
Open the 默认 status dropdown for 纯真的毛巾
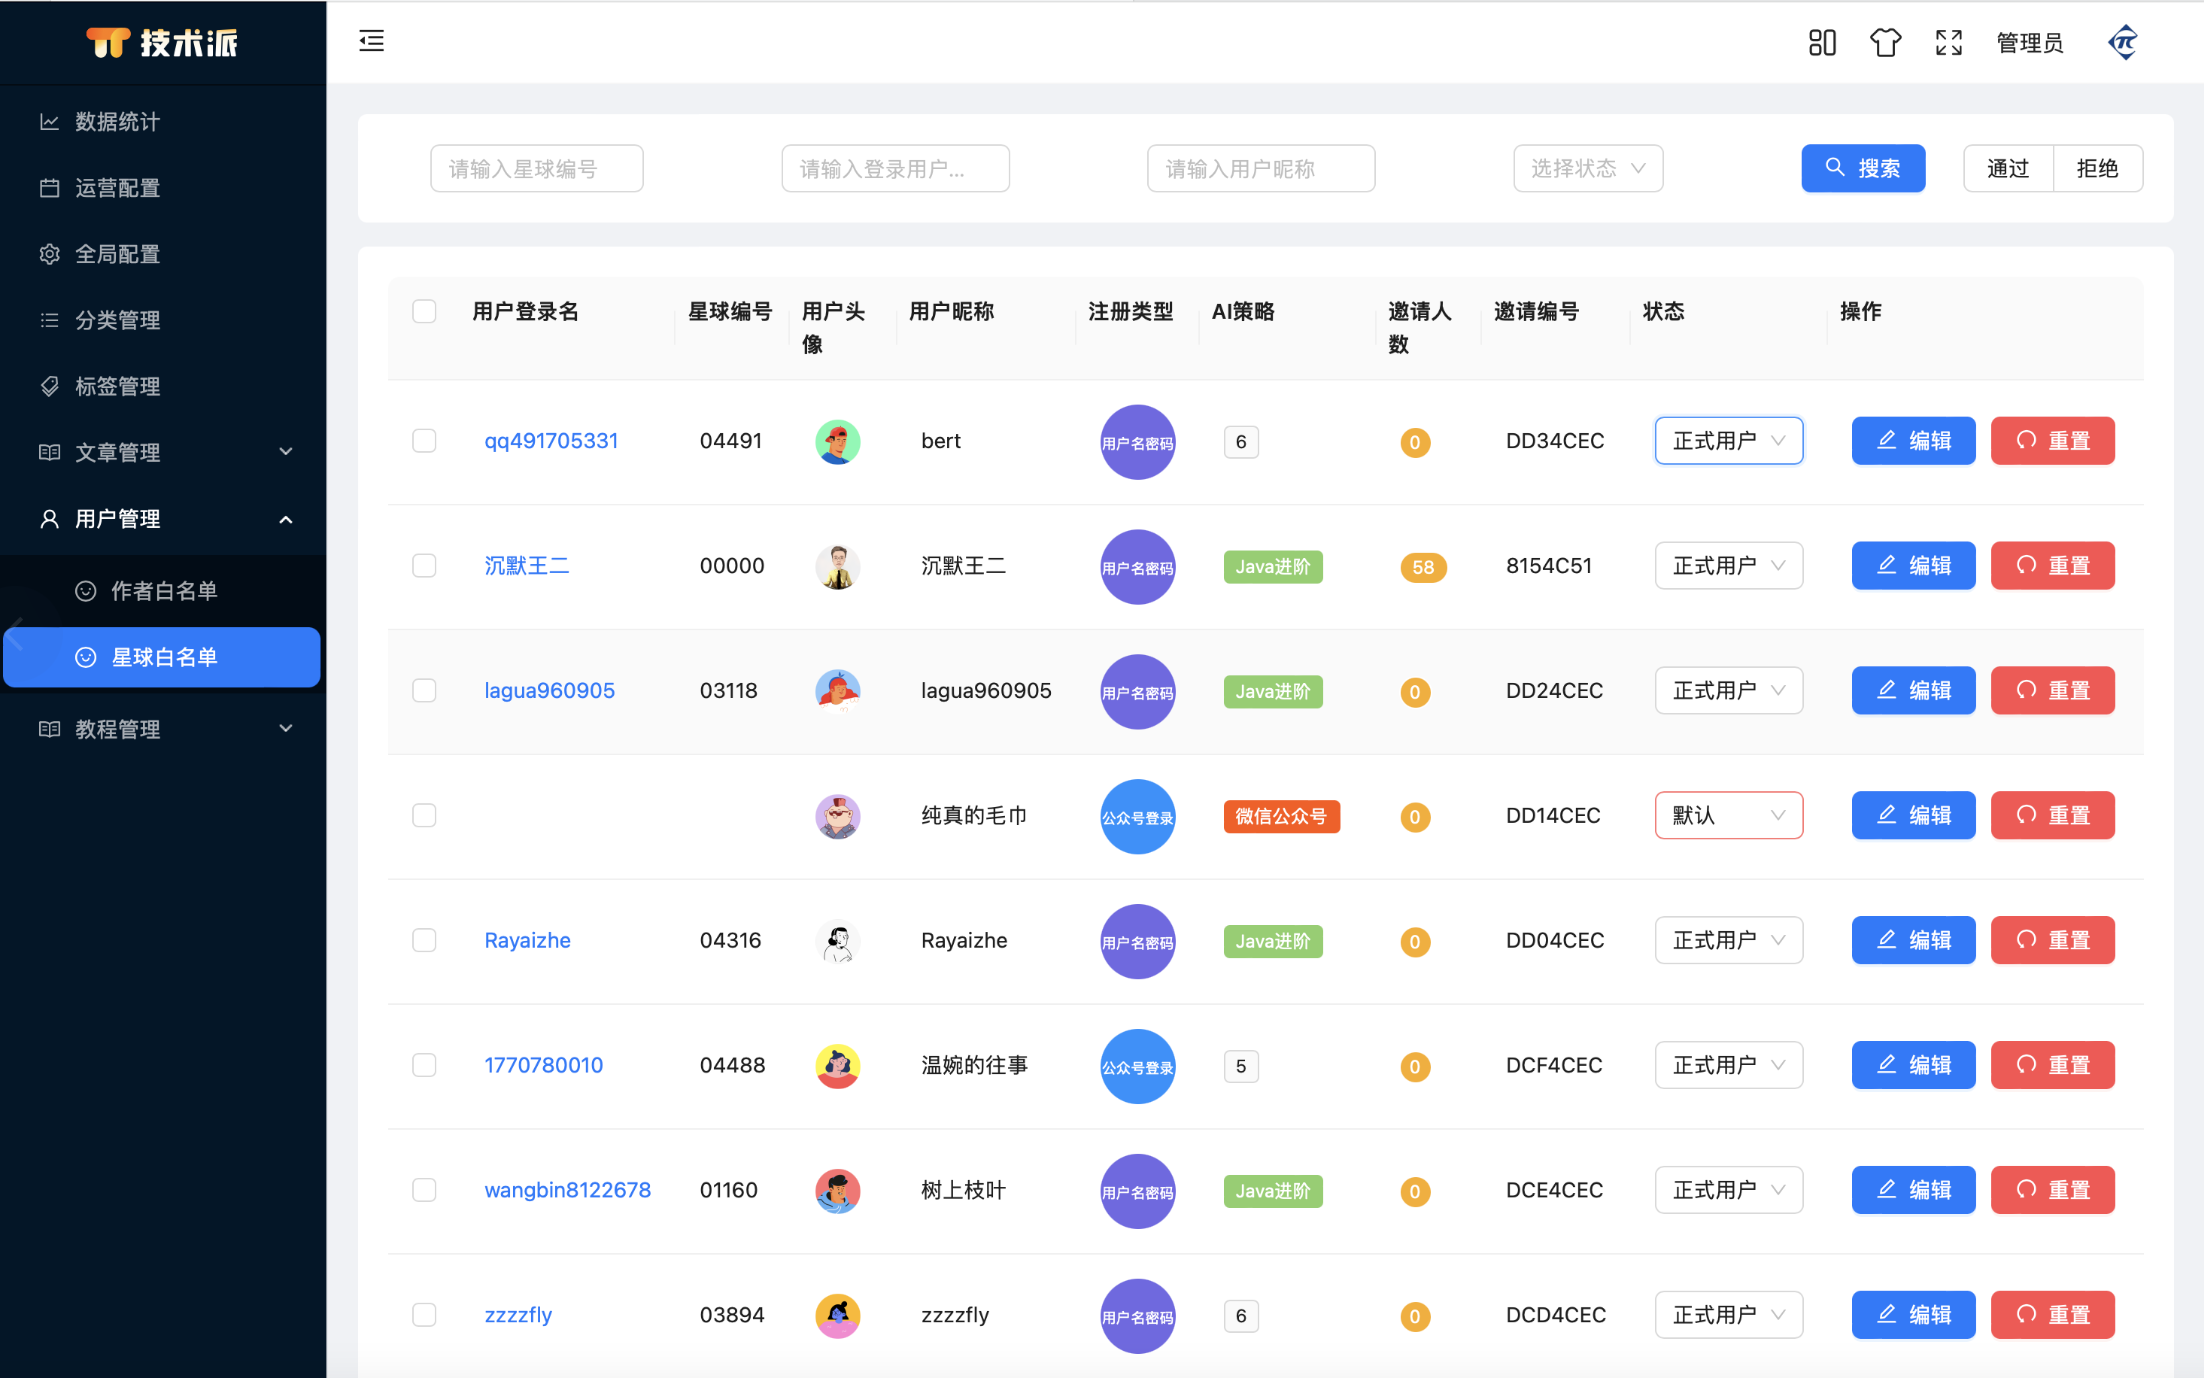pos(1728,815)
